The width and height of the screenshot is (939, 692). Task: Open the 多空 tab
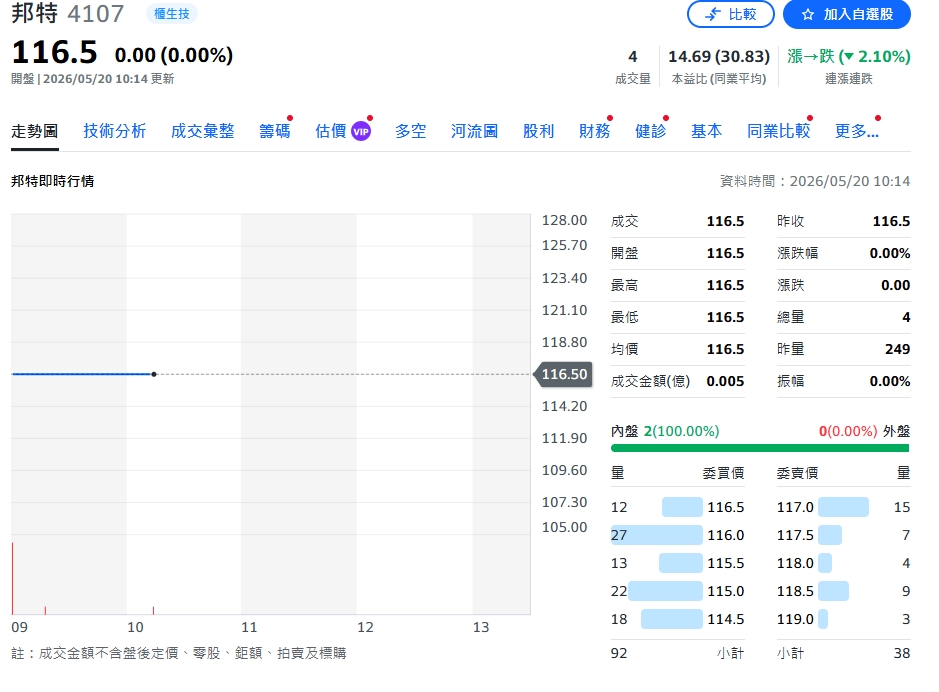[x=410, y=131]
